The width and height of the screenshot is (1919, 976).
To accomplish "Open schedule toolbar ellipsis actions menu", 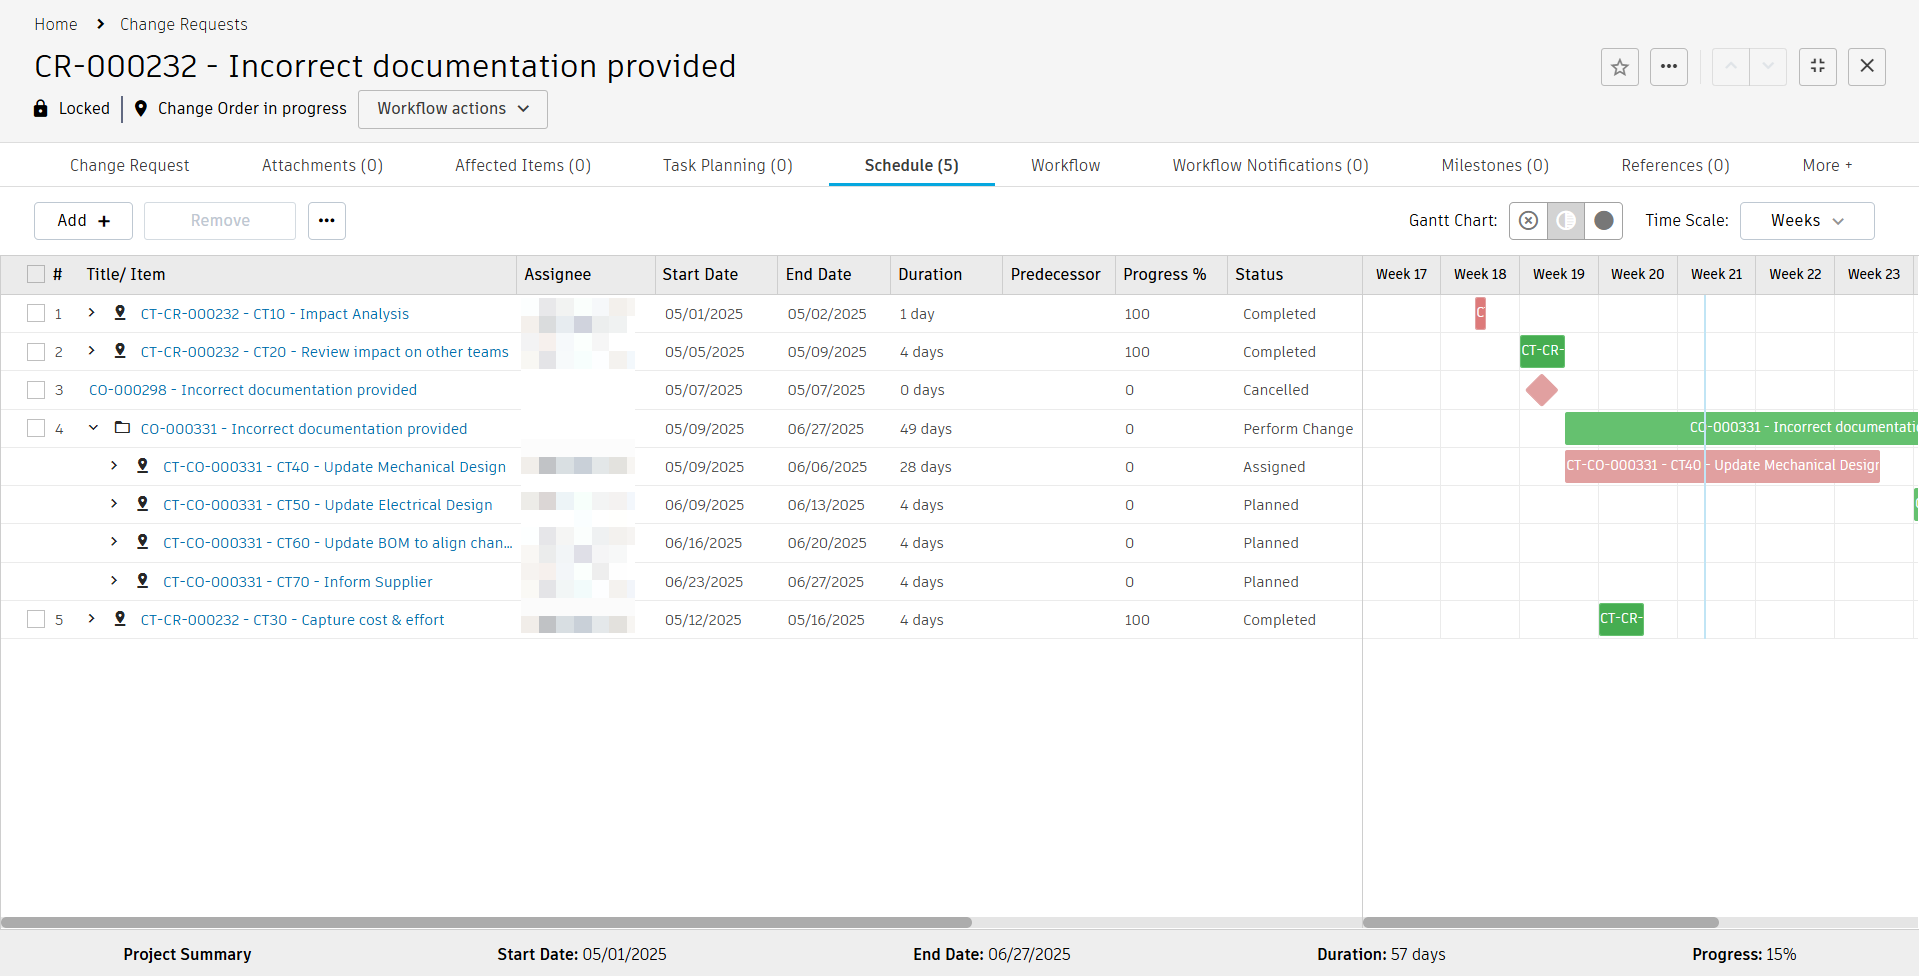I will pyautogui.click(x=326, y=221).
